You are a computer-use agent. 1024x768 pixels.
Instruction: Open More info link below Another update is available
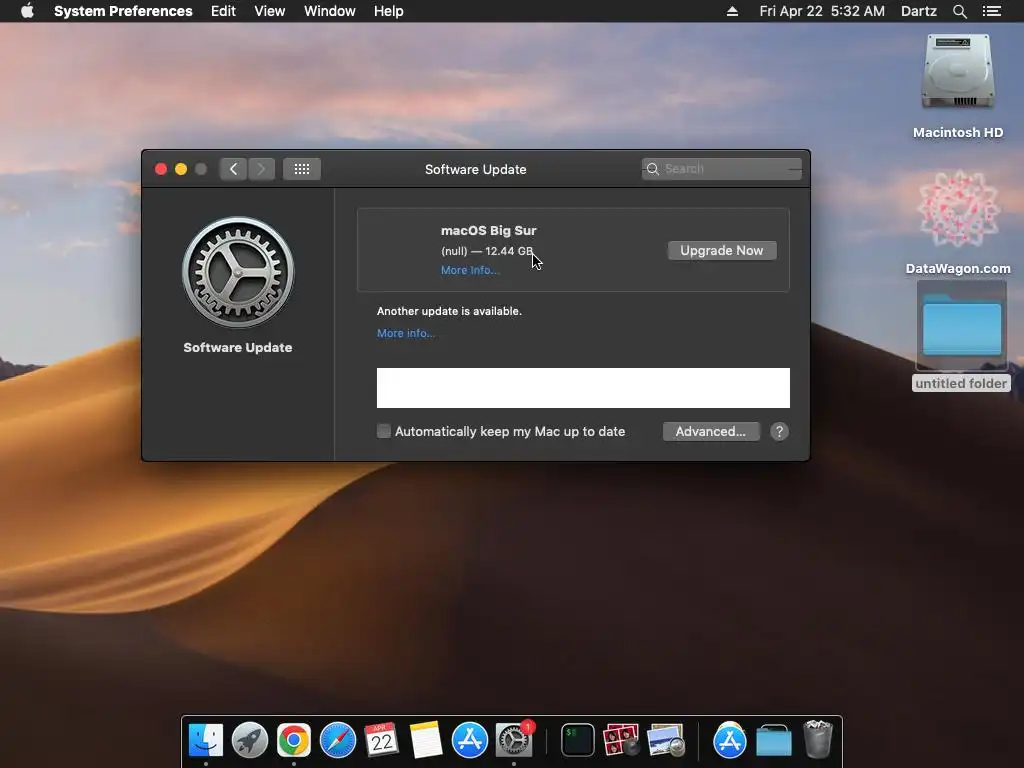[406, 333]
